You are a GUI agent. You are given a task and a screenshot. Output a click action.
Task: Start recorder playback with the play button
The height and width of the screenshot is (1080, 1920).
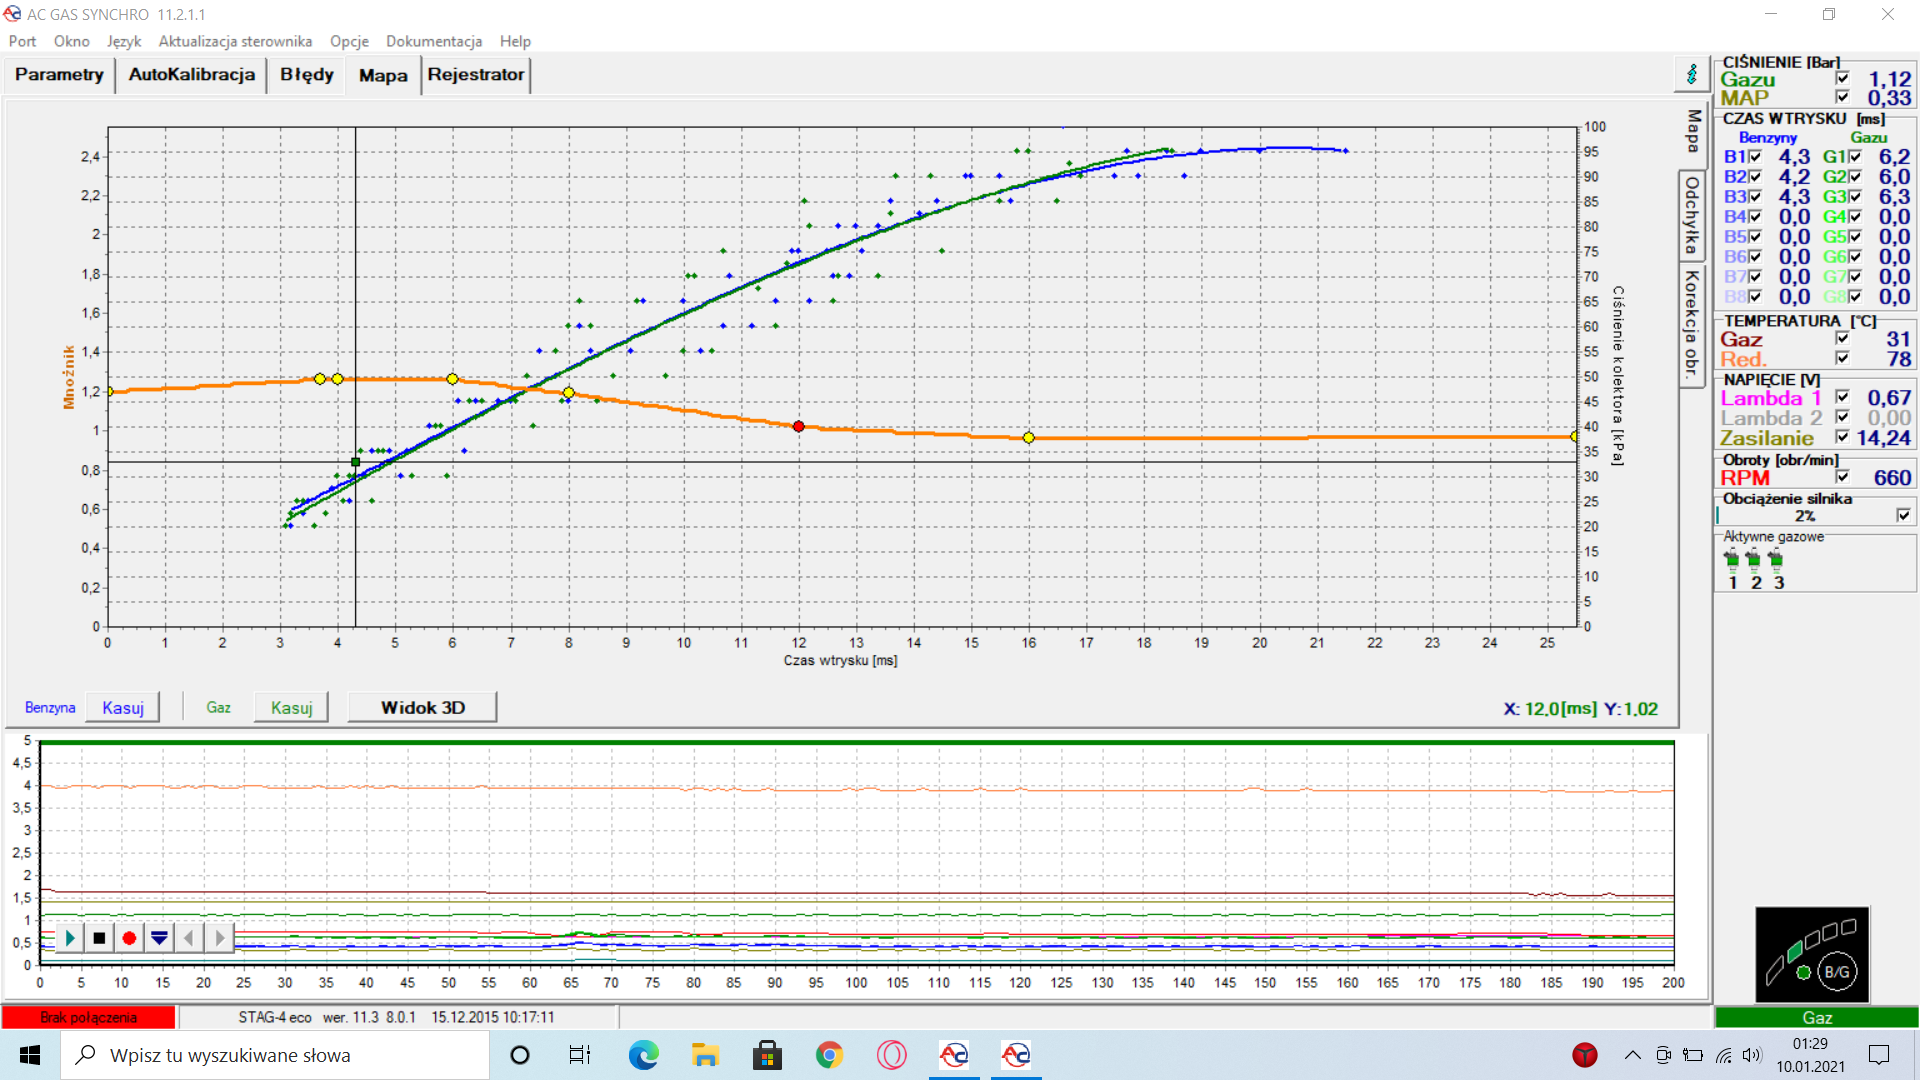pyautogui.click(x=70, y=938)
